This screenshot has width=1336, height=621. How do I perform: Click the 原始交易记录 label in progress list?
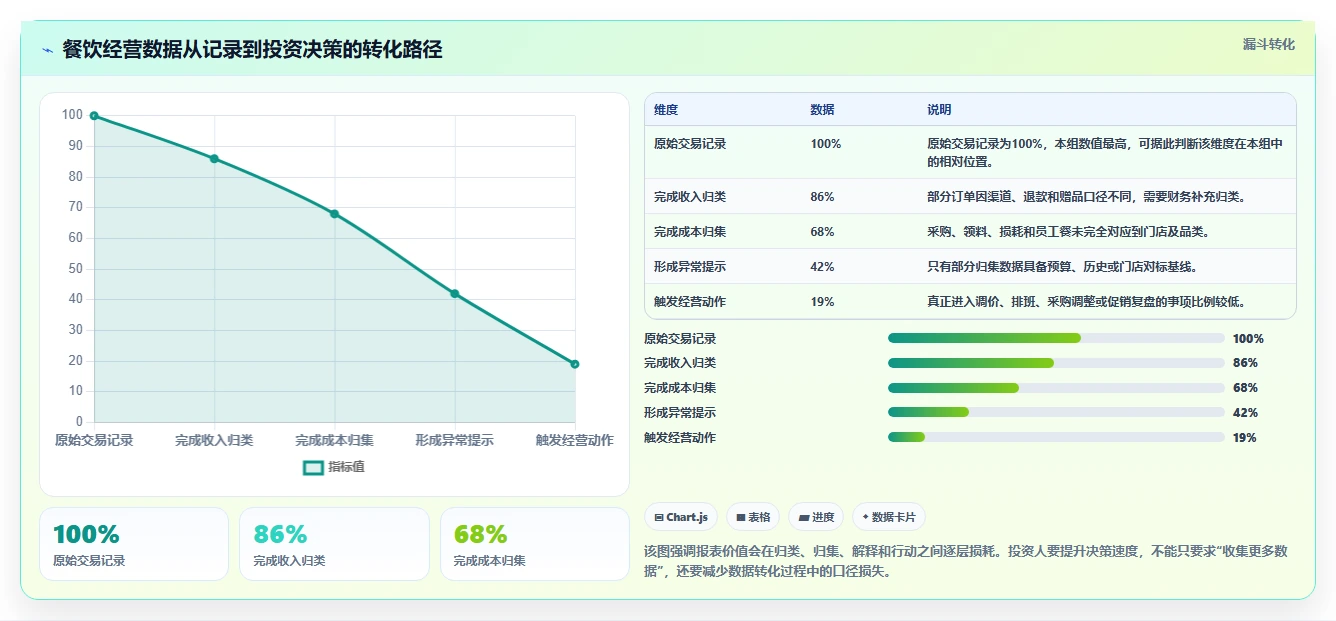pyautogui.click(x=680, y=339)
